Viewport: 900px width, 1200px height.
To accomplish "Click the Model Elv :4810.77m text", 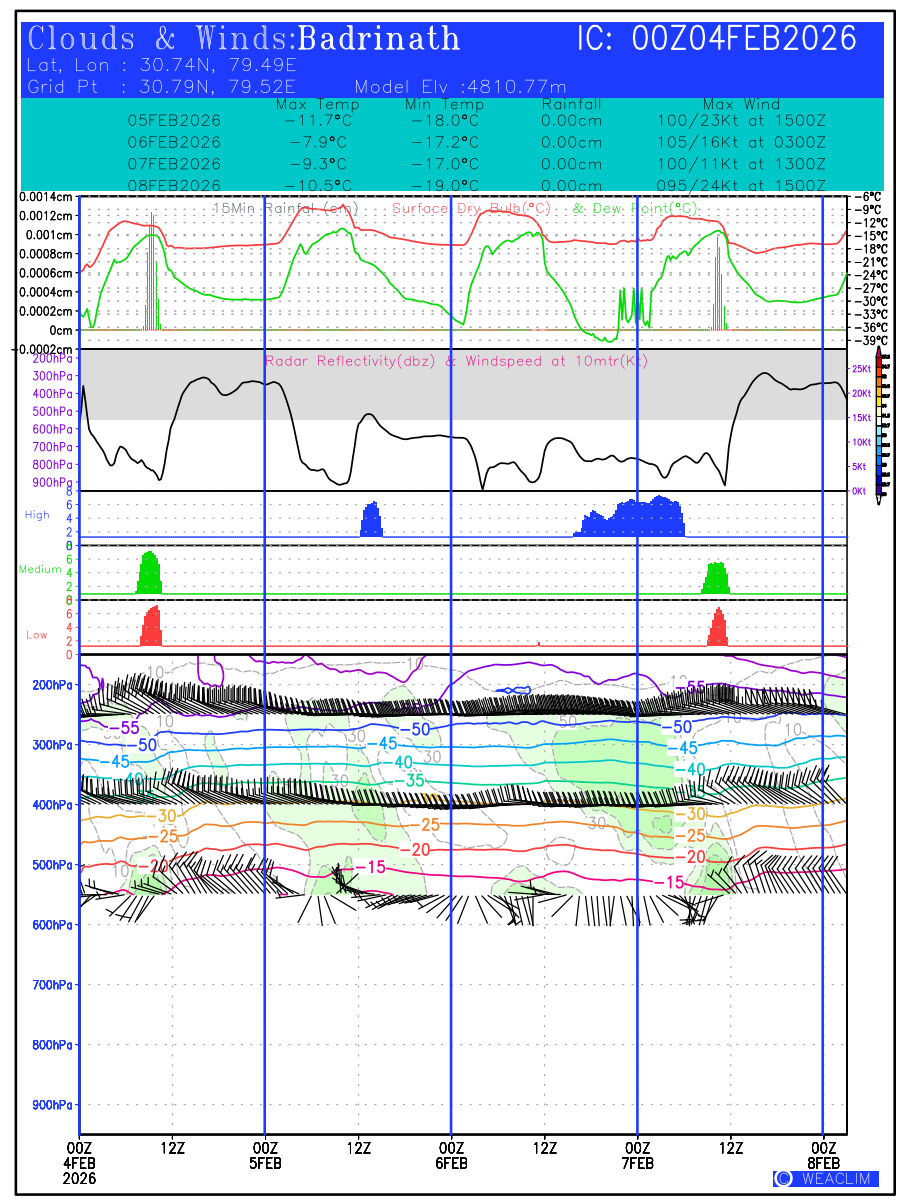I will pos(460,86).
